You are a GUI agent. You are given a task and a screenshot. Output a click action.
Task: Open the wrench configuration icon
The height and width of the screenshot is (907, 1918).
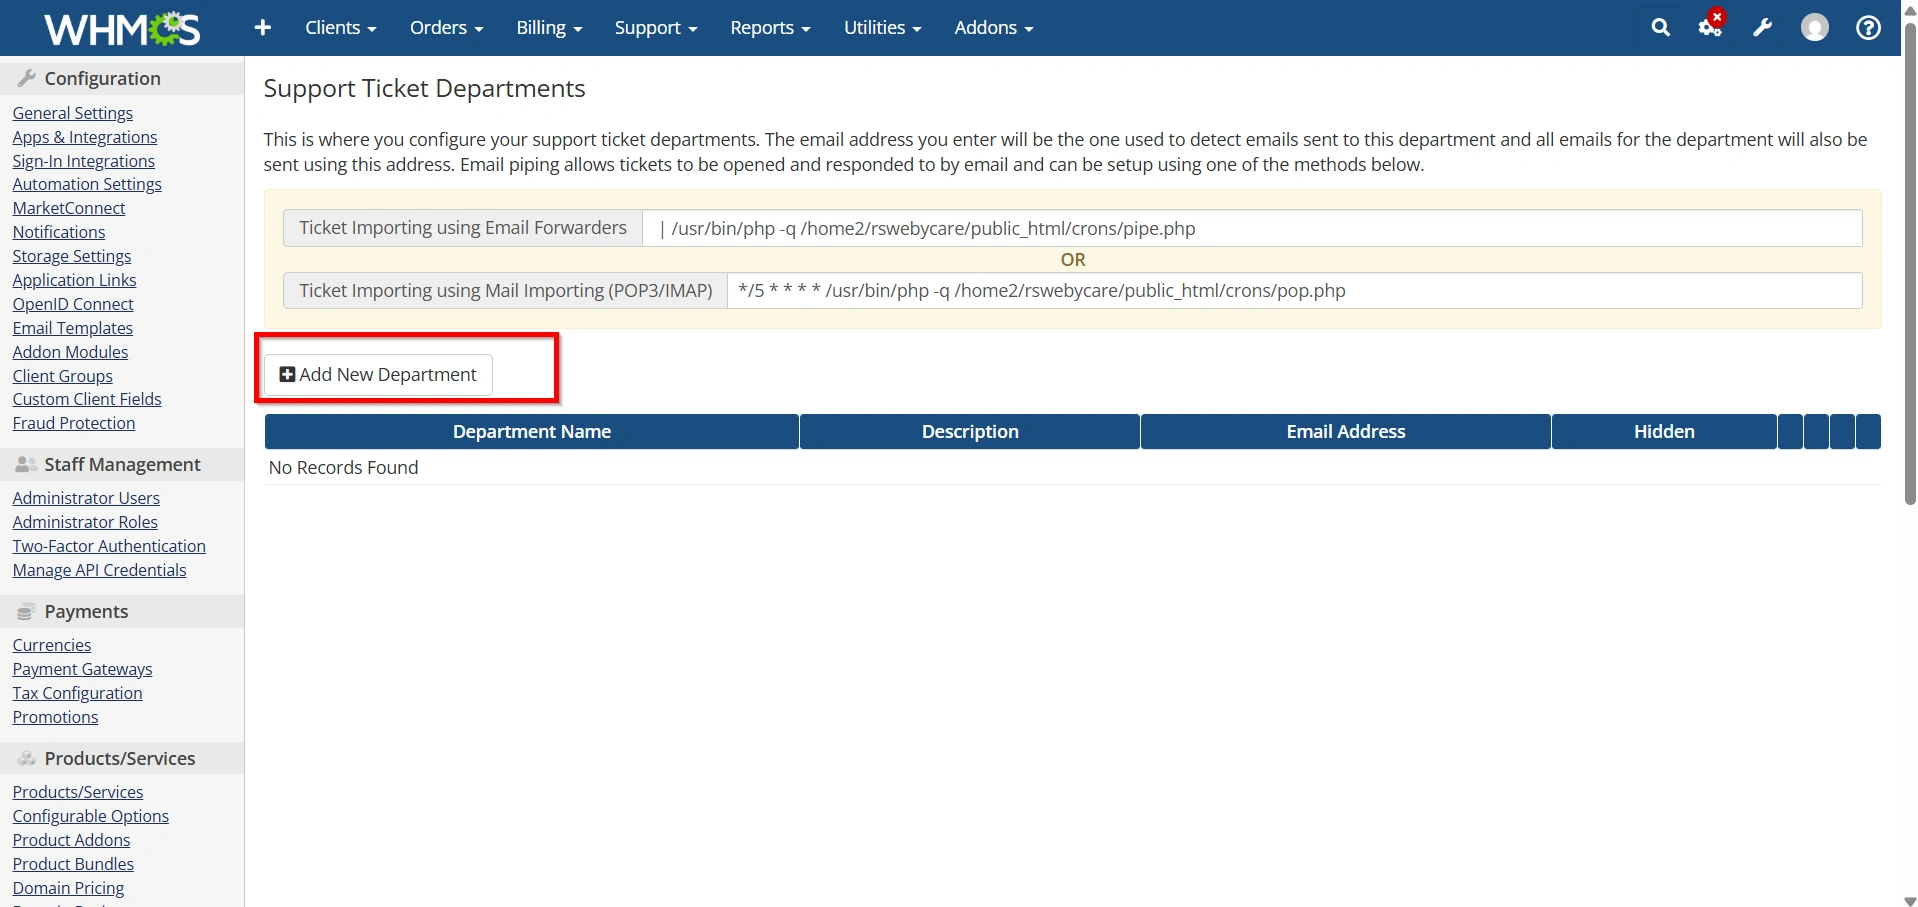pyautogui.click(x=1763, y=28)
